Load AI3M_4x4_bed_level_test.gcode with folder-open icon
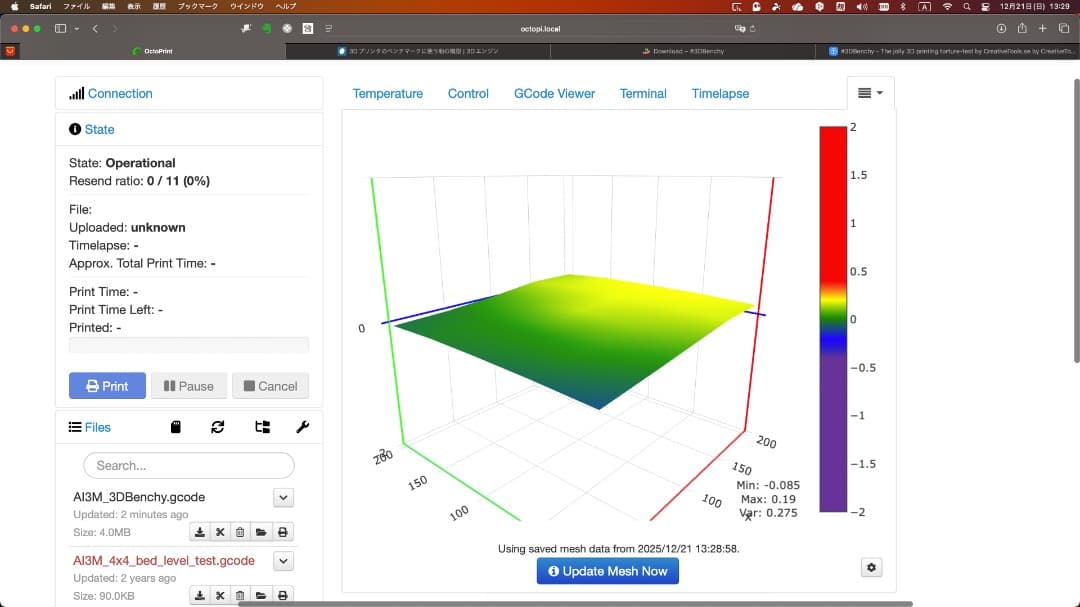Image resolution: width=1080 pixels, height=607 pixels. (x=262, y=593)
